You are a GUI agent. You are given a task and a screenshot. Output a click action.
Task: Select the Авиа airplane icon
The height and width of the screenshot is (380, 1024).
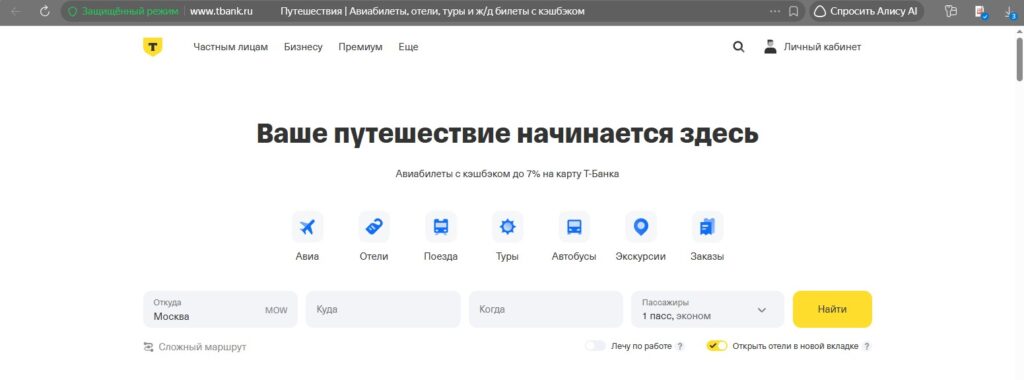pos(308,227)
